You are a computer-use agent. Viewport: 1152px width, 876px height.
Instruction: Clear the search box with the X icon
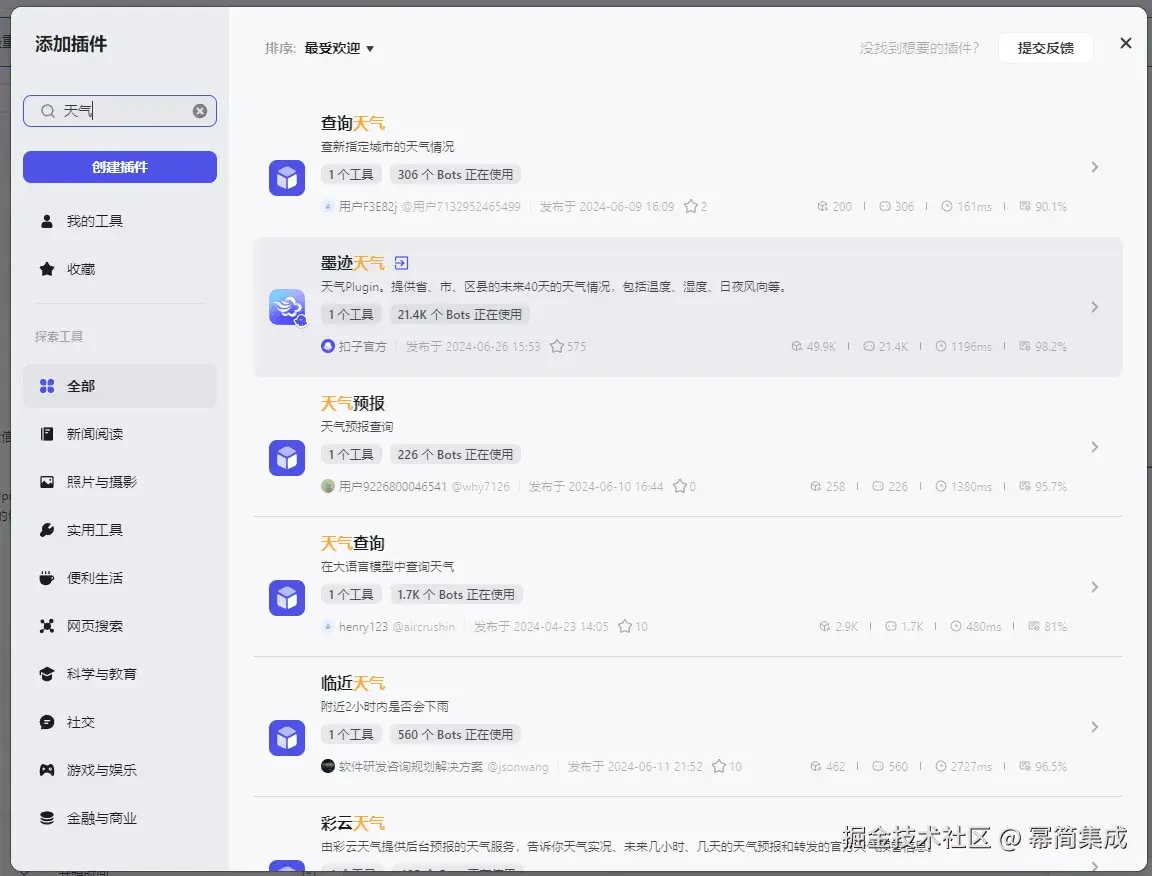click(198, 111)
